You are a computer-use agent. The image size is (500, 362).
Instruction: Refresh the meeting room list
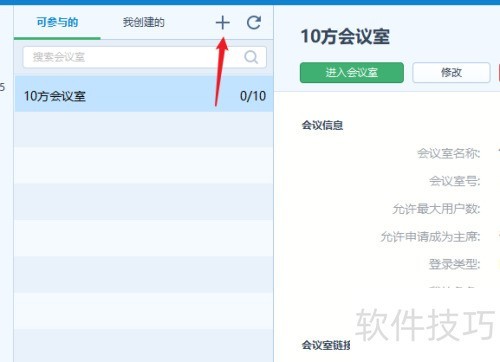(254, 23)
